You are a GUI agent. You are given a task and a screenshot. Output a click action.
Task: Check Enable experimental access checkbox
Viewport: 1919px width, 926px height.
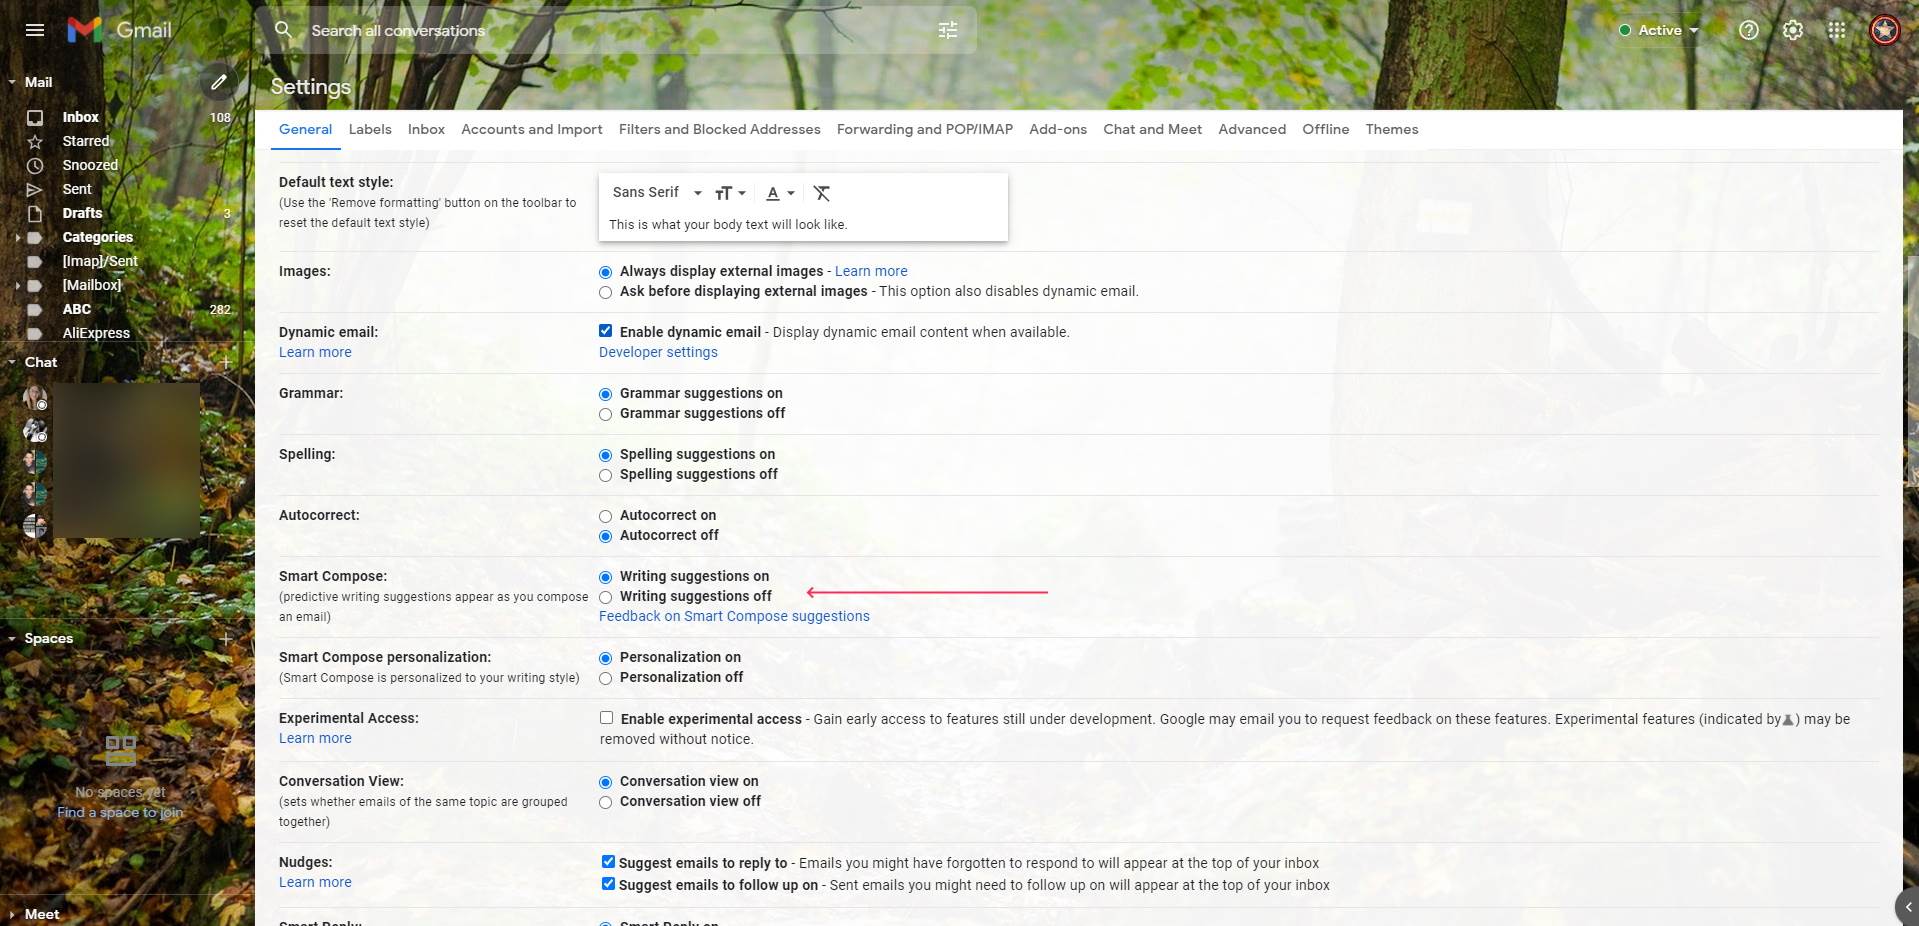point(606,718)
